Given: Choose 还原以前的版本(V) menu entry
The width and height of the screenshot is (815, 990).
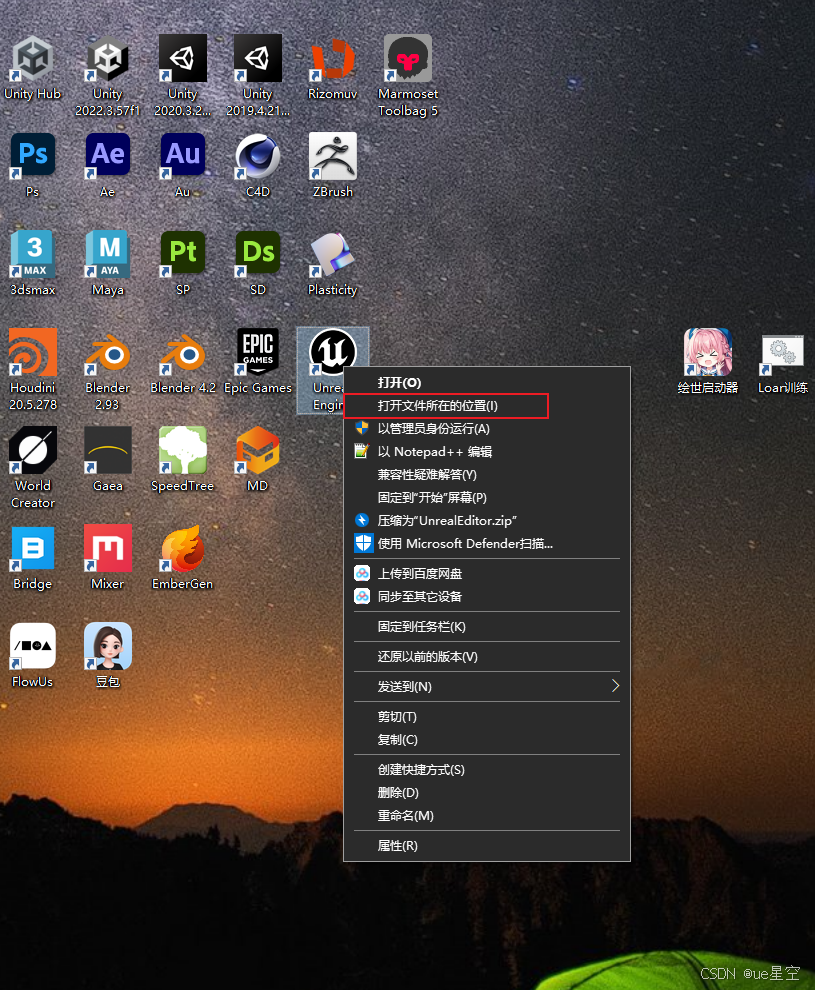Looking at the screenshot, I should pyautogui.click(x=487, y=657).
